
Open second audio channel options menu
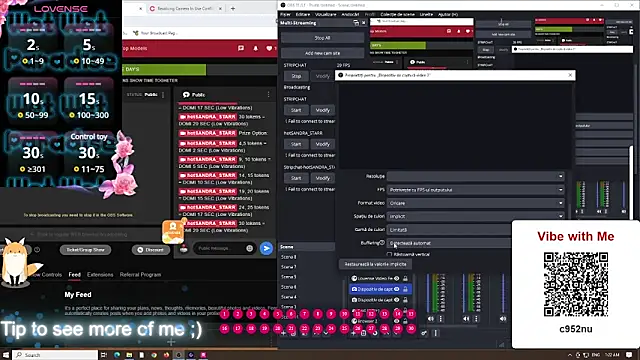(x=476, y=319)
